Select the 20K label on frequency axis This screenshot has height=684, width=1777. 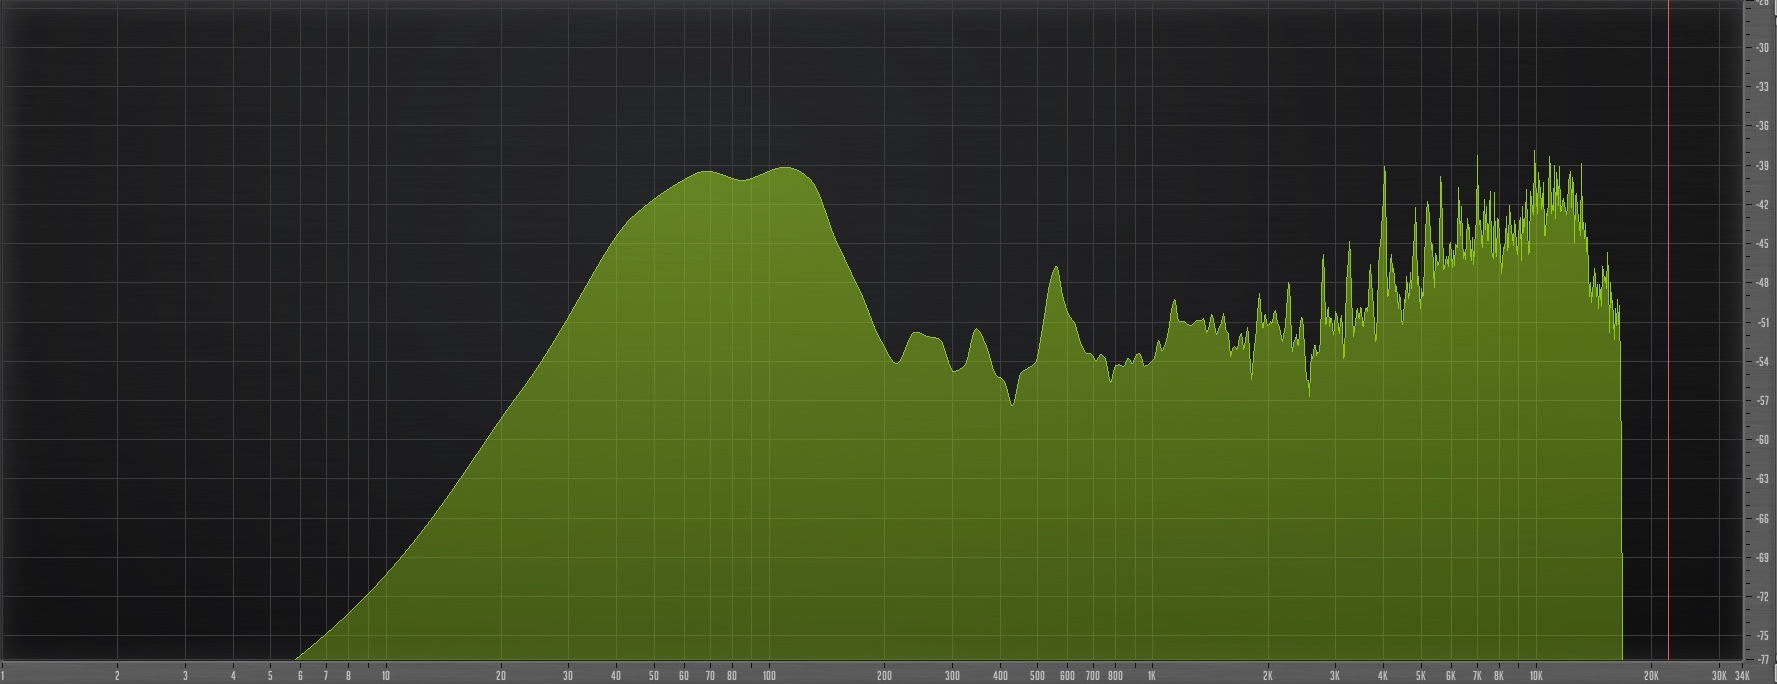pos(1652,676)
